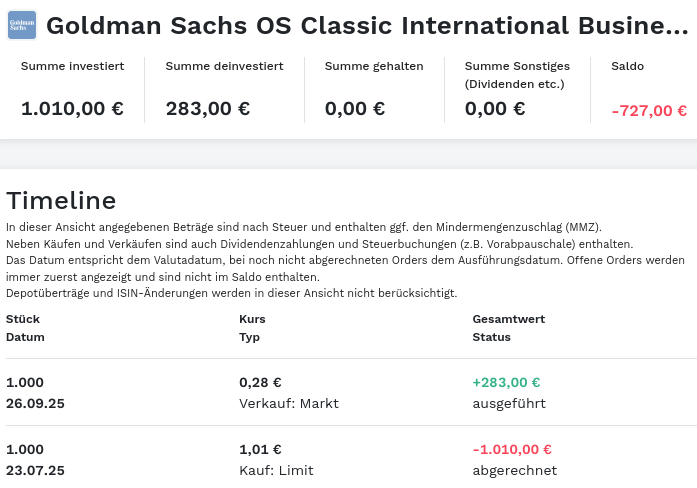The width and height of the screenshot is (697, 488).
Task: Click the Saldo label
Action: [627, 66]
